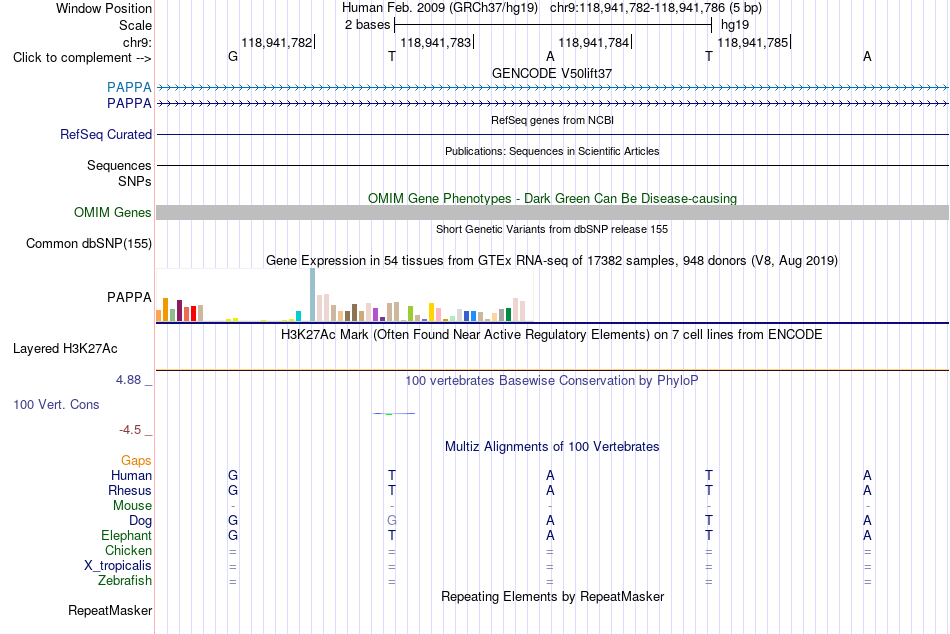Screen dimensions: 950x634
Task: Click the SNPs track label
Action: [135, 181]
